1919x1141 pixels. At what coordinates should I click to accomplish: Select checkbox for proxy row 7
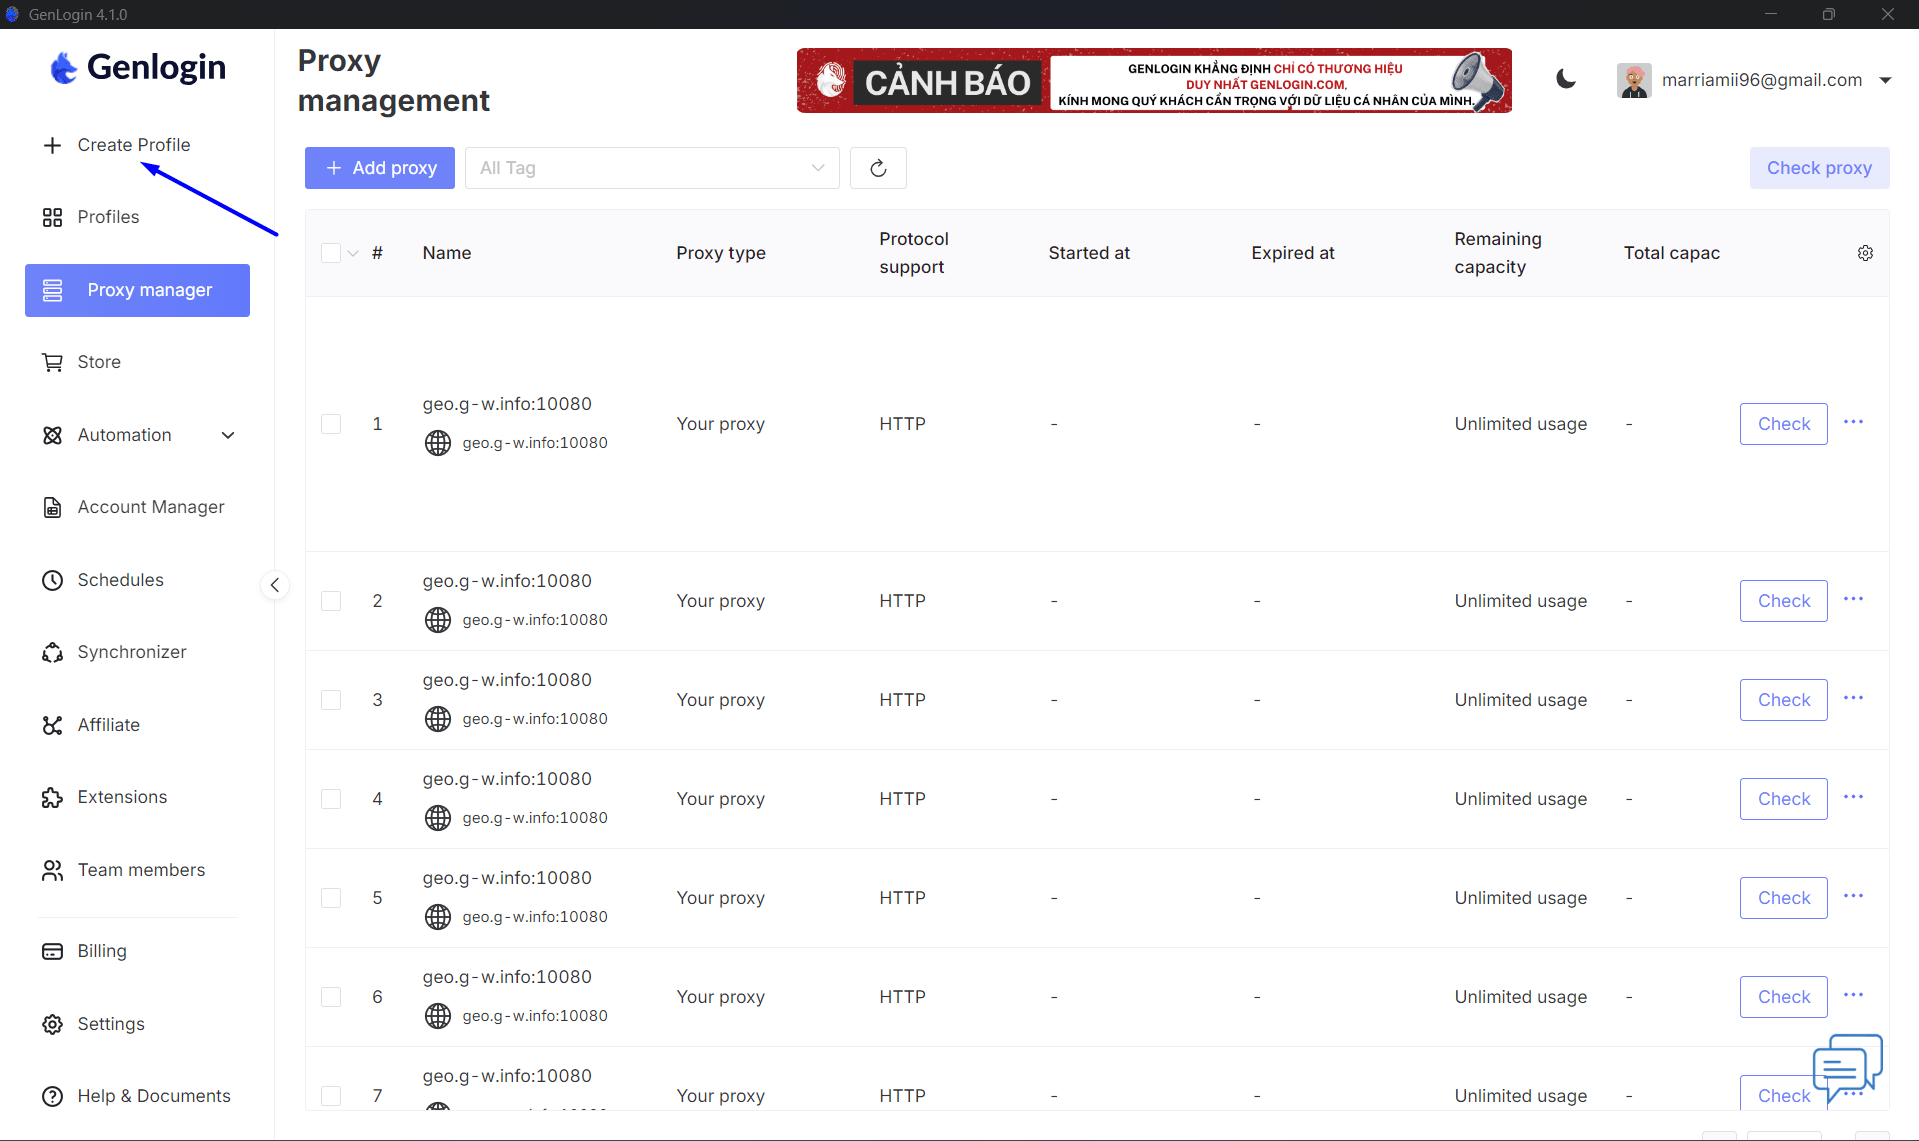pyautogui.click(x=331, y=1096)
